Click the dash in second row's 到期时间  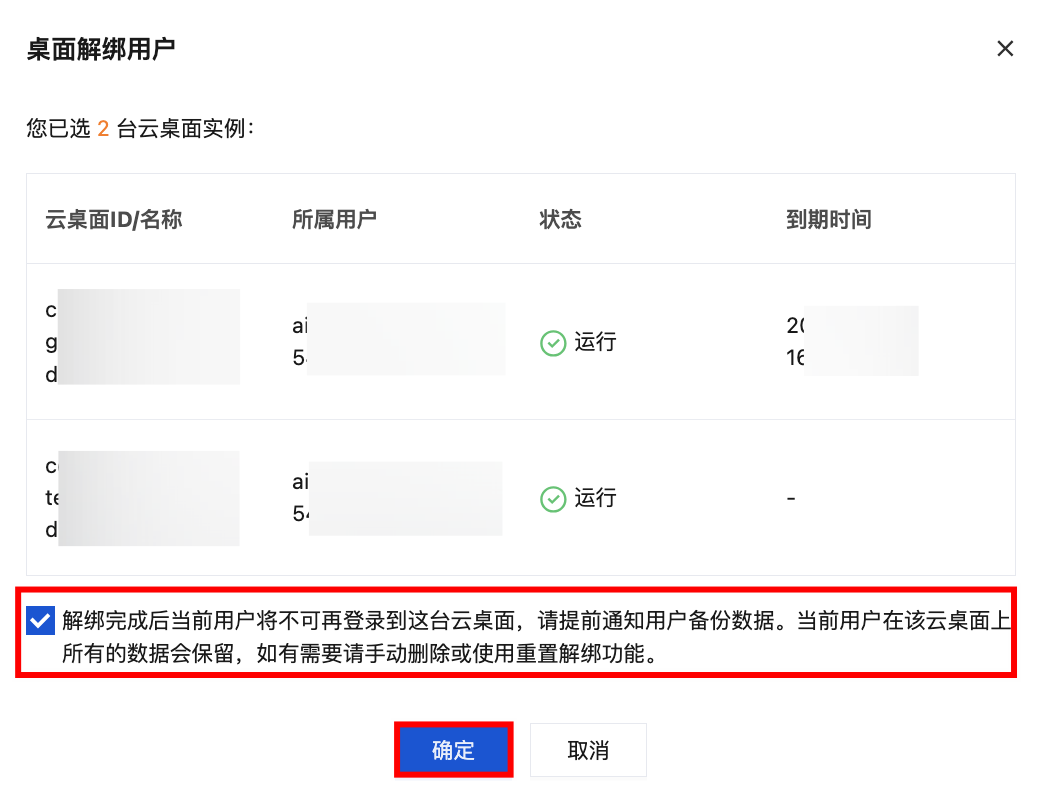click(x=791, y=498)
